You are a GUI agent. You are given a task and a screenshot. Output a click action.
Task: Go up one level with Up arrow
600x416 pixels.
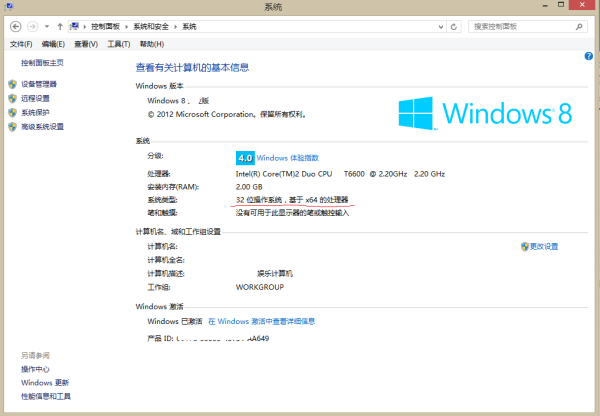point(60,26)
